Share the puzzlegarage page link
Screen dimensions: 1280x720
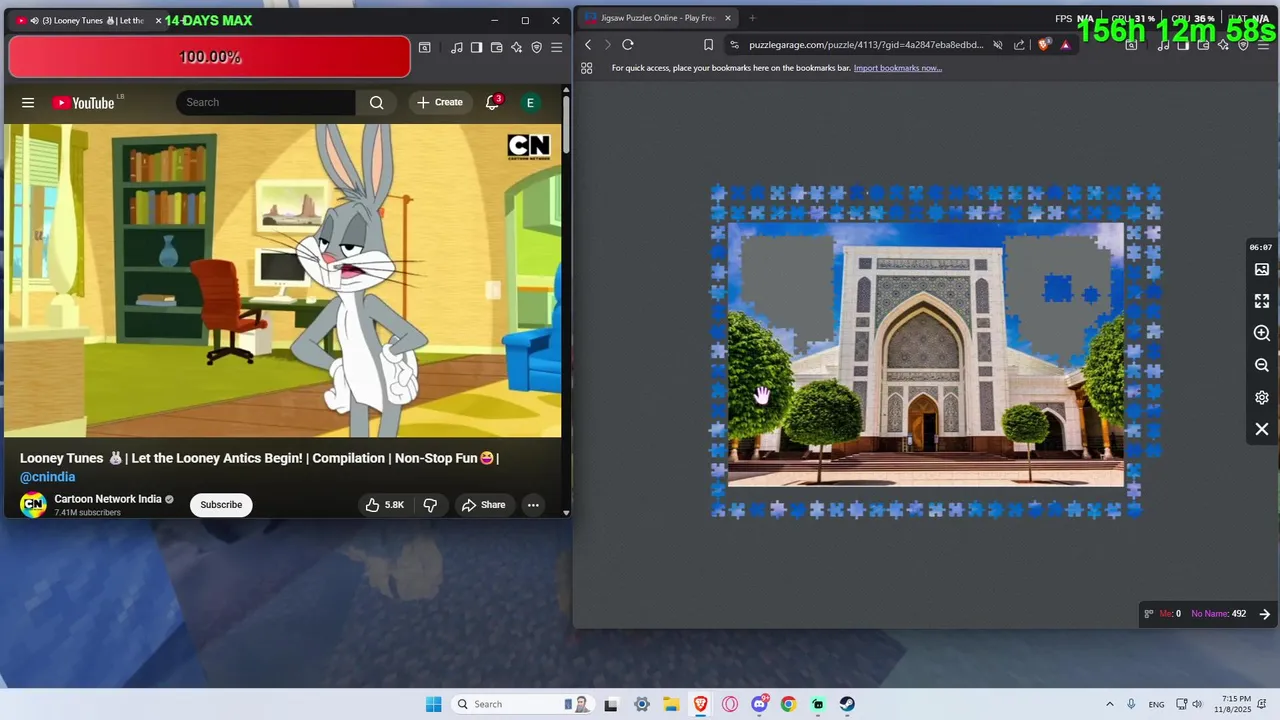pyautogui.click(x=1019, y=45)
